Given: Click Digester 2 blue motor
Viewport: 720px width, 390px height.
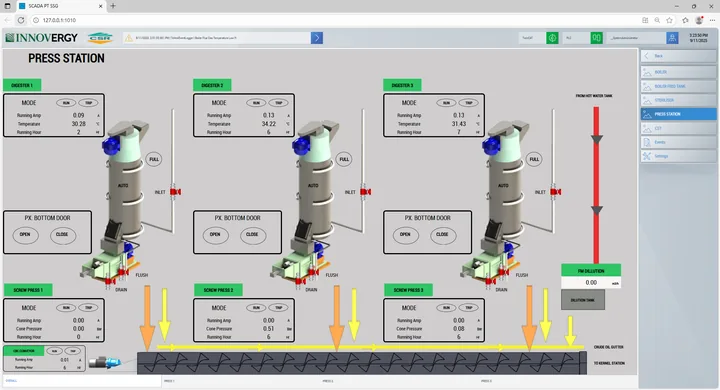Looking at the screenshot, I should 301,145.
